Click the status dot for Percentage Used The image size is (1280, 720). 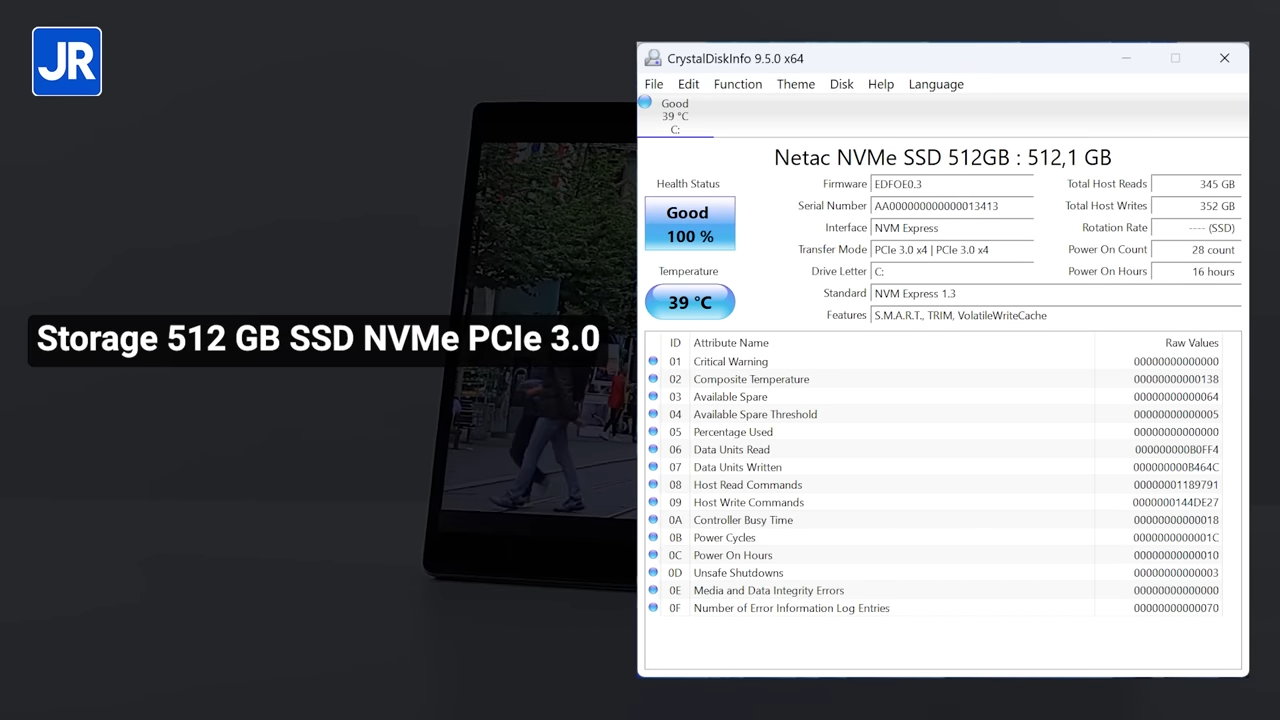point(653,431)
